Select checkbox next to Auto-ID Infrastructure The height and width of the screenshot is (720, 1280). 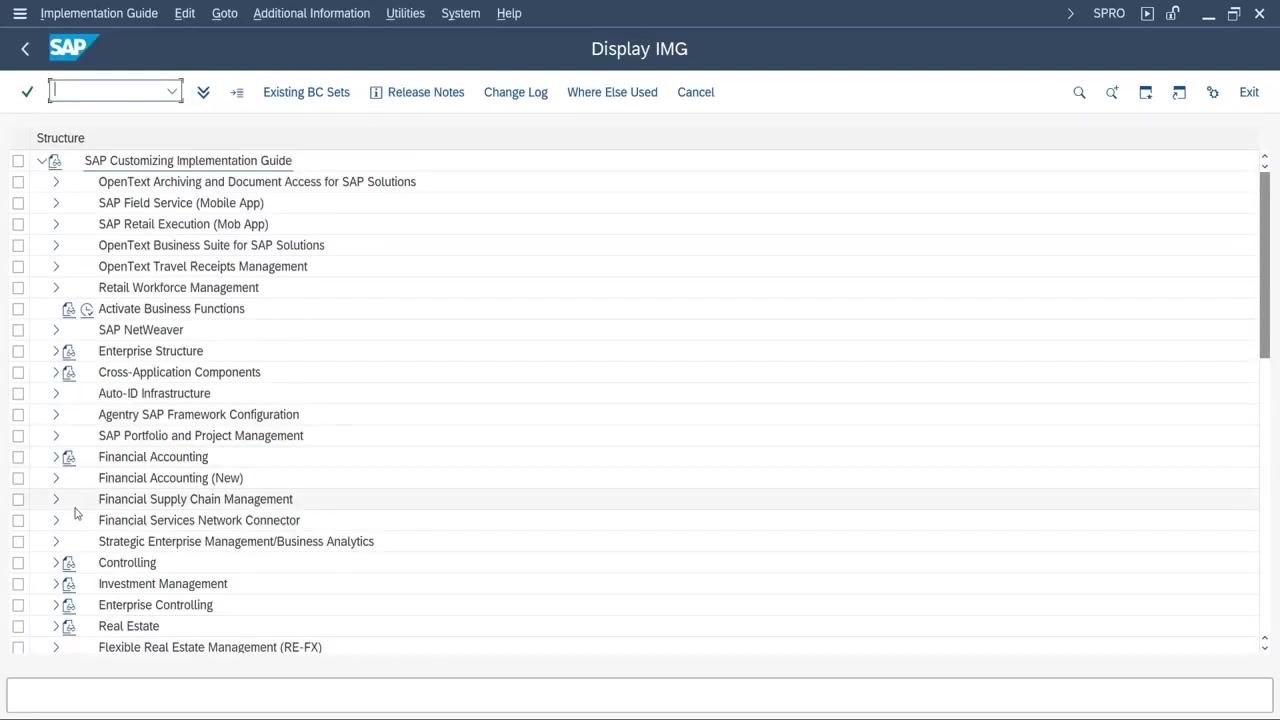(18, 394)
